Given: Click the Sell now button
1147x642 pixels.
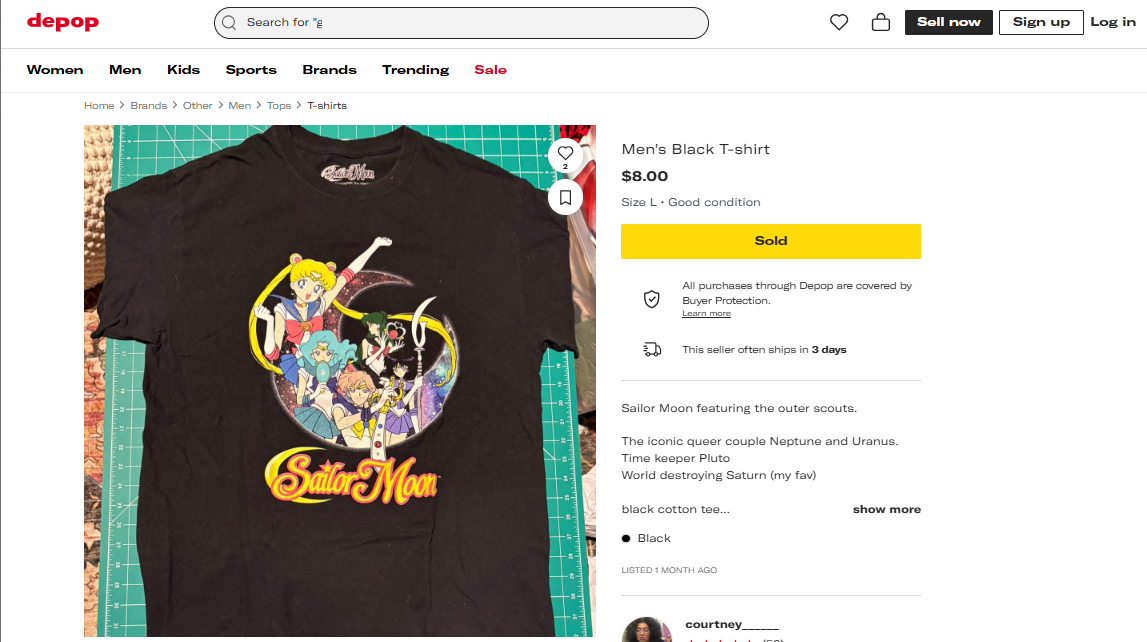Looking at the screenshot, I should coord(948,22).
